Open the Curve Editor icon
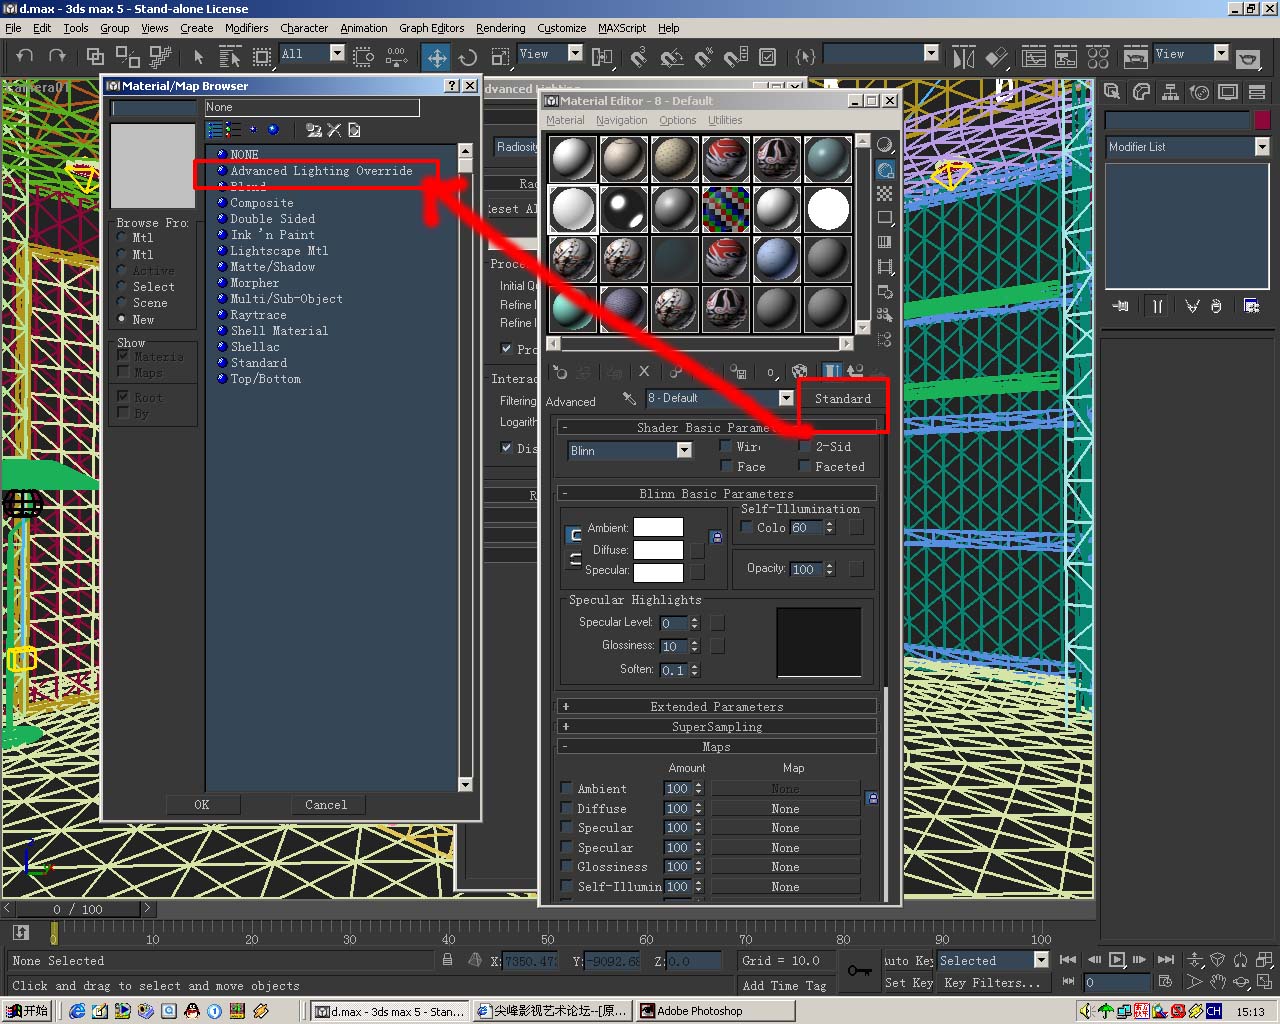The height and width of the screenshot is (1024, 1280). tap(1034, 56)
